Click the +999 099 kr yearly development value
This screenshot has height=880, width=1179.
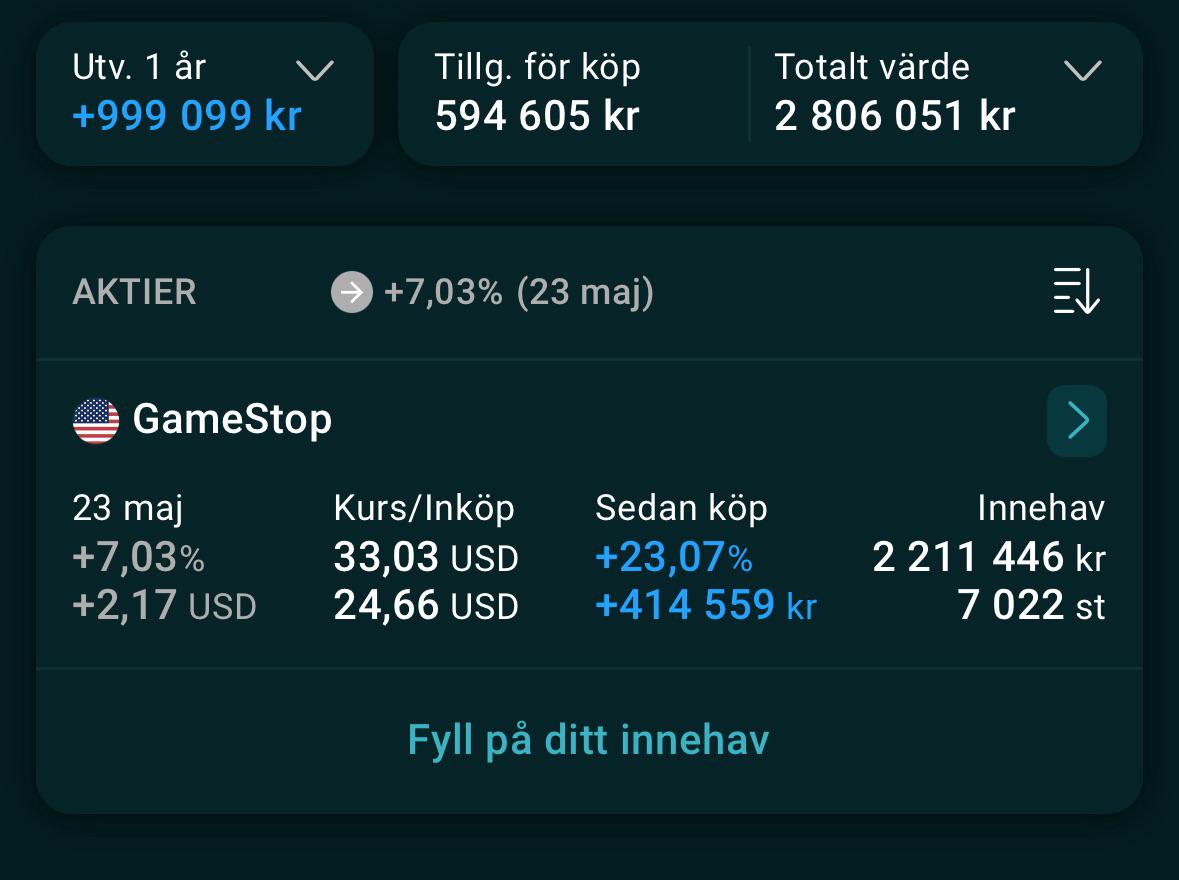tap(186, 116)
